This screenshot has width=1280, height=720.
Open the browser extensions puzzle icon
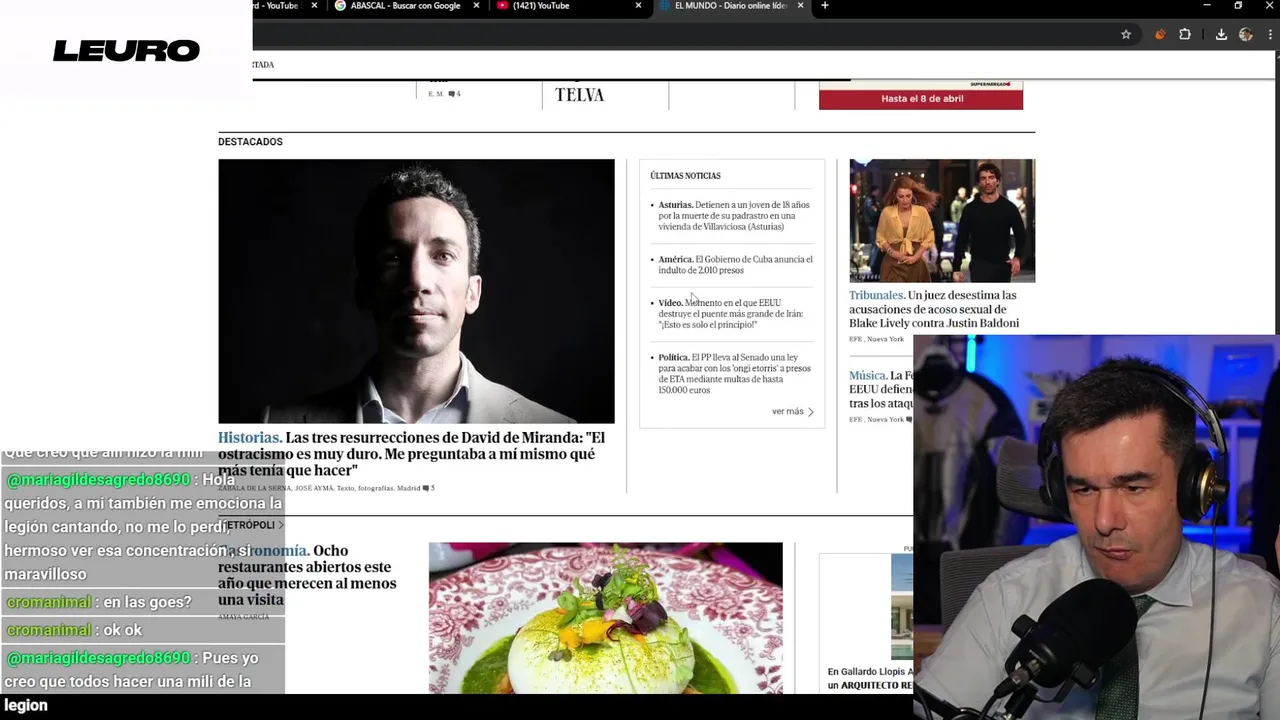point(1185,34)
